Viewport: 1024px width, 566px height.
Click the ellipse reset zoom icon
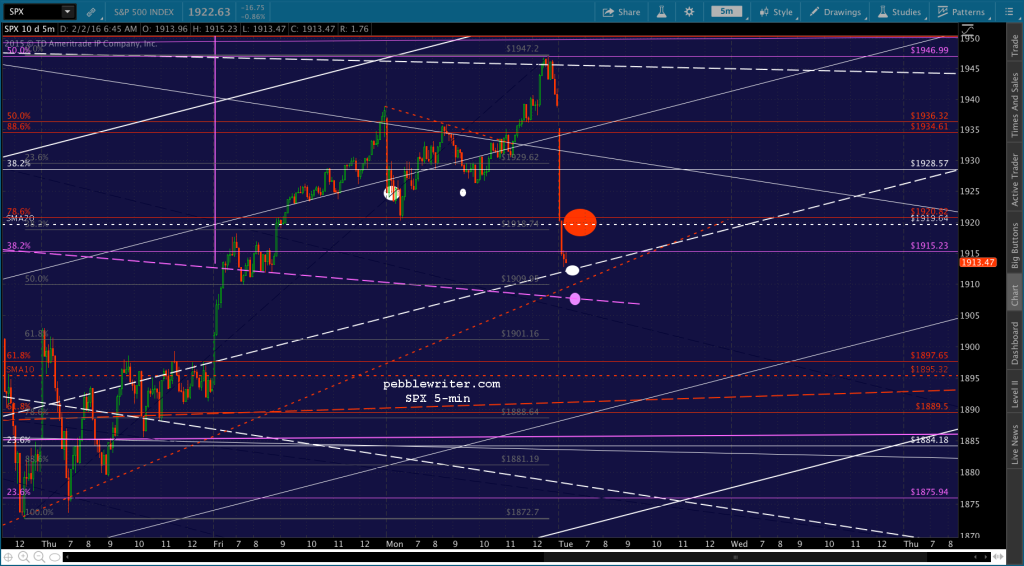click(x=53, y=557)
